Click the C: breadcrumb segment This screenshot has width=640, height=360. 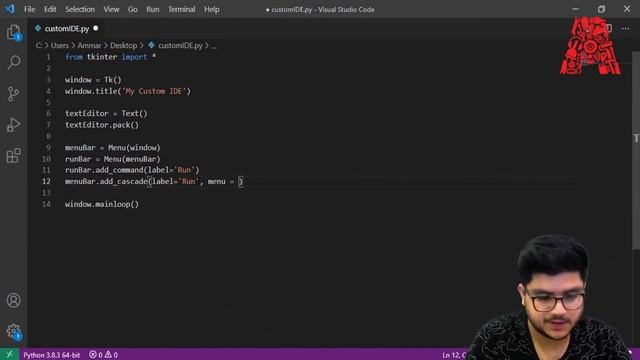coord(39,45)
